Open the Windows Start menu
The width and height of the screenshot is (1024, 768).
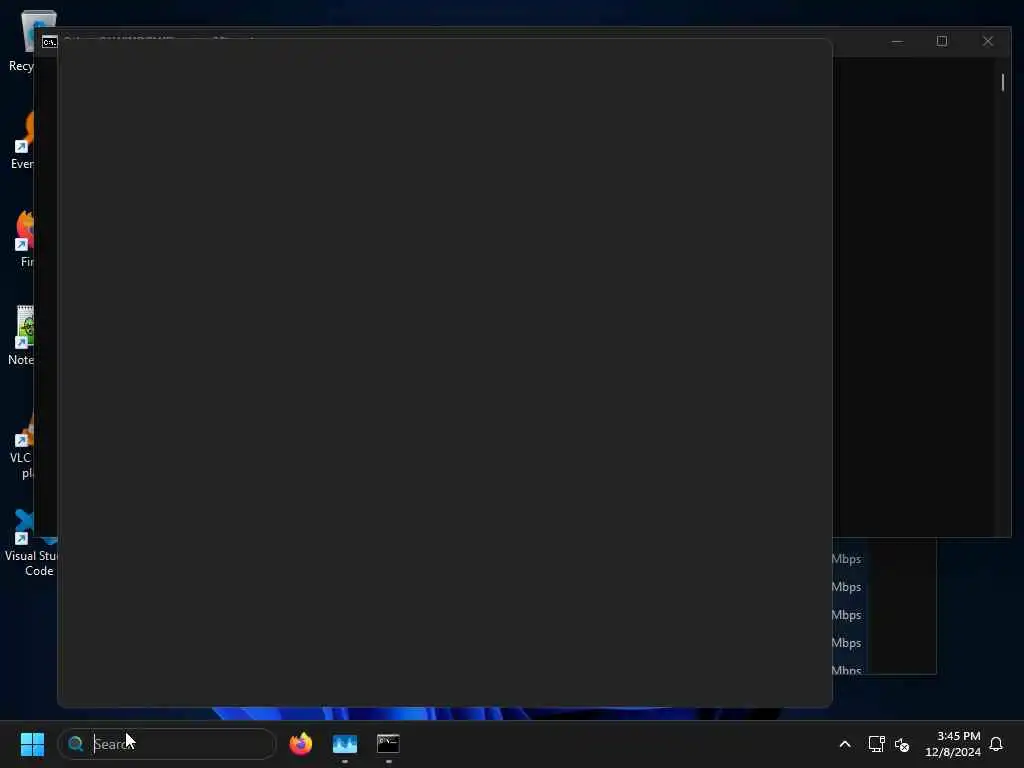(32, 744)
